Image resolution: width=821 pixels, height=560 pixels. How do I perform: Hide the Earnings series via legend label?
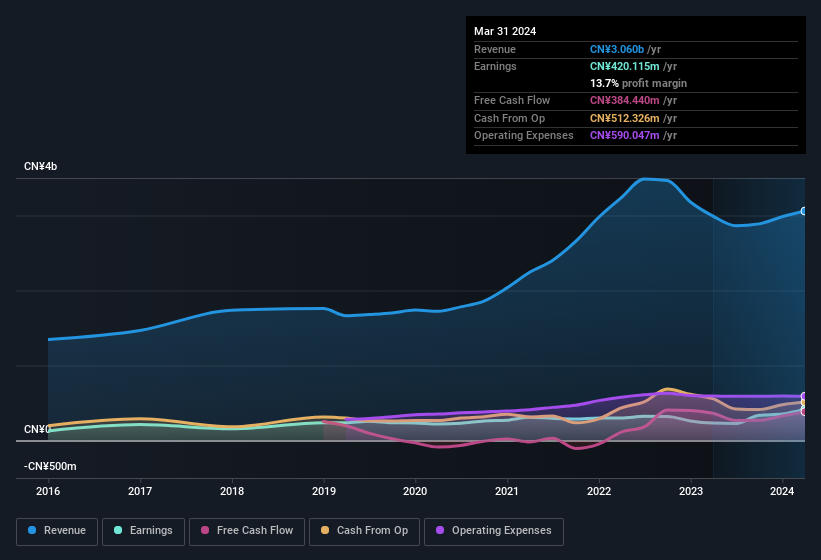150,531
